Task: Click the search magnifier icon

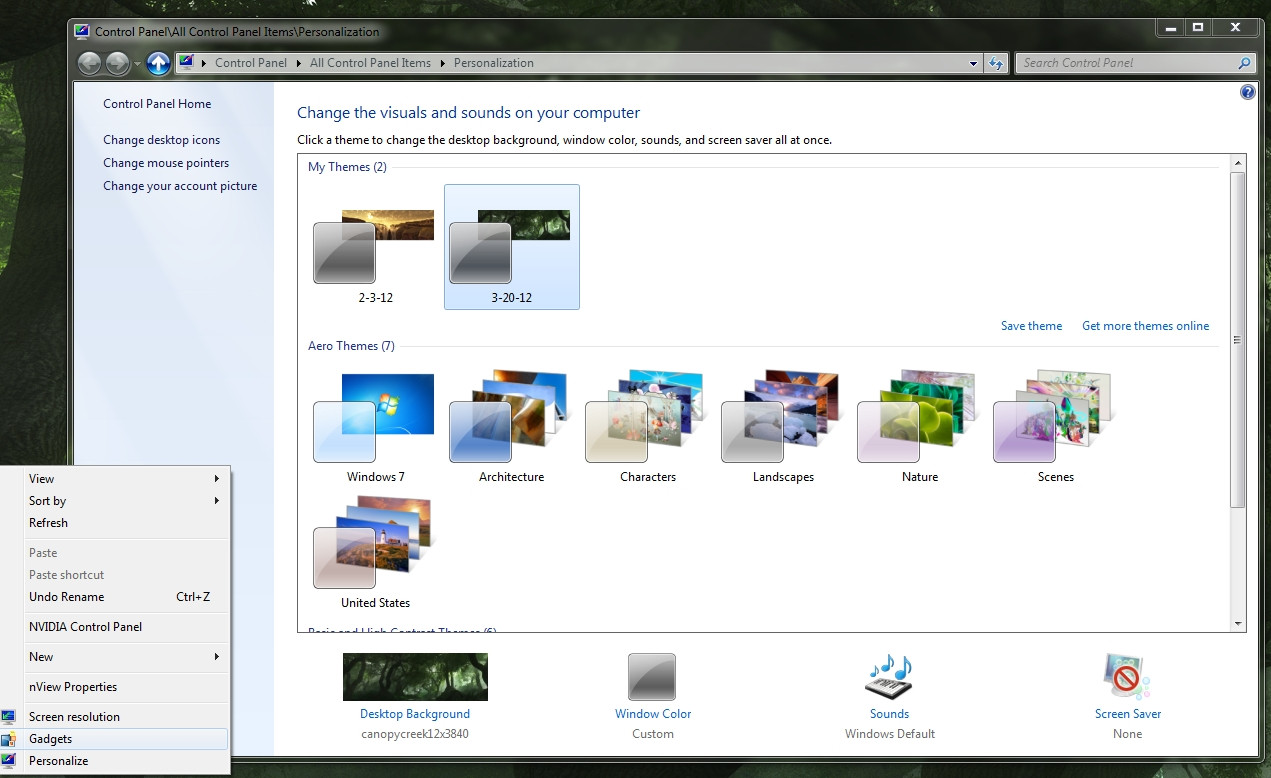Action: click(1244, 63)
